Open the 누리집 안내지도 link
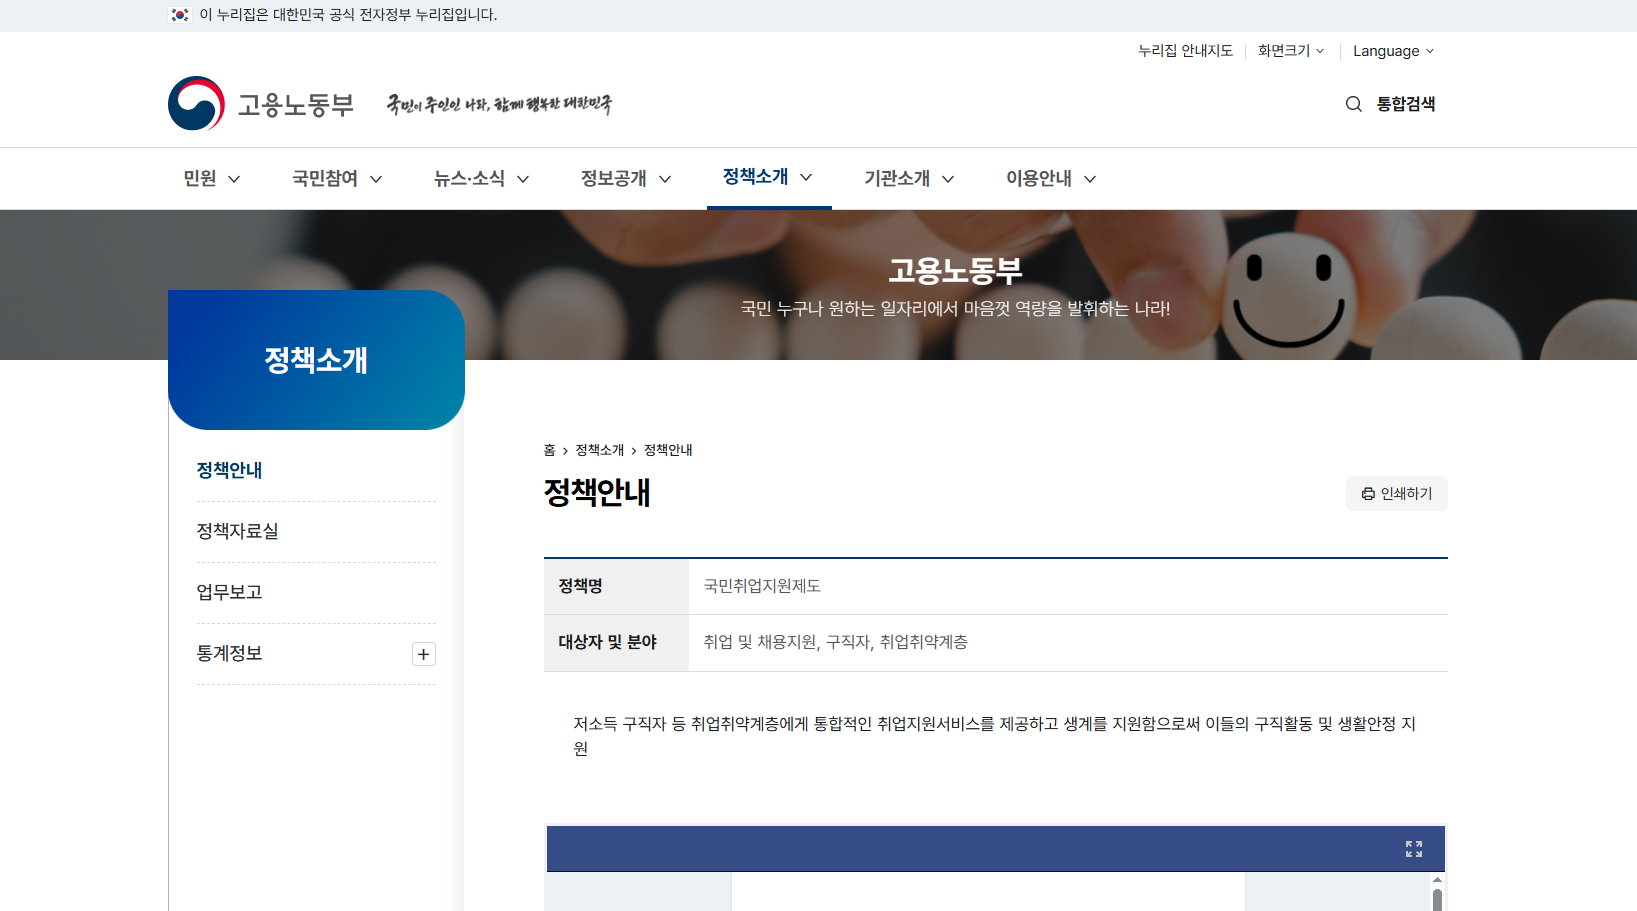Viewport: 1637px width, 911px height. click(1185, 51)
